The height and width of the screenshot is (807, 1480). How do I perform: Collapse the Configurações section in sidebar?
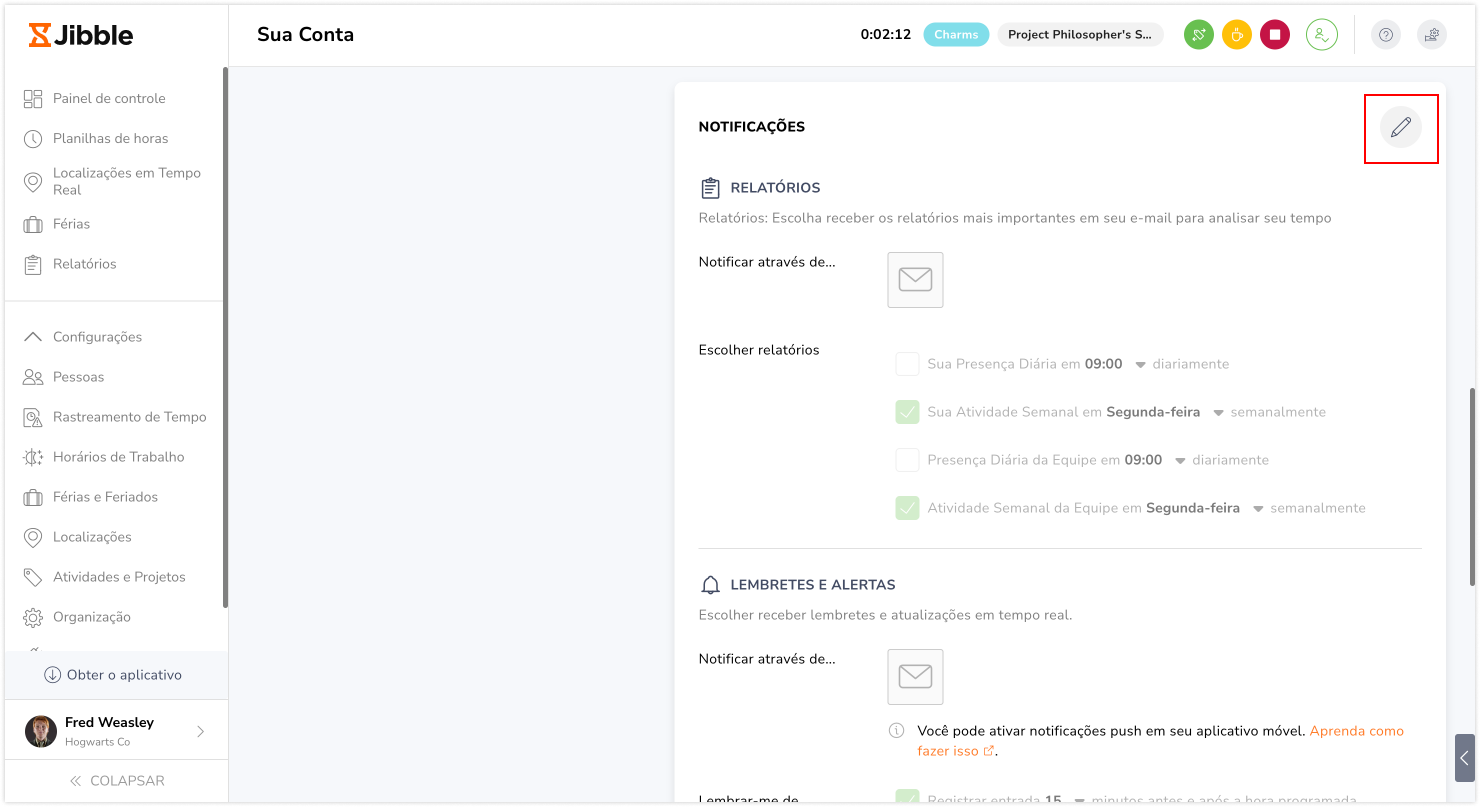(34, 337)
